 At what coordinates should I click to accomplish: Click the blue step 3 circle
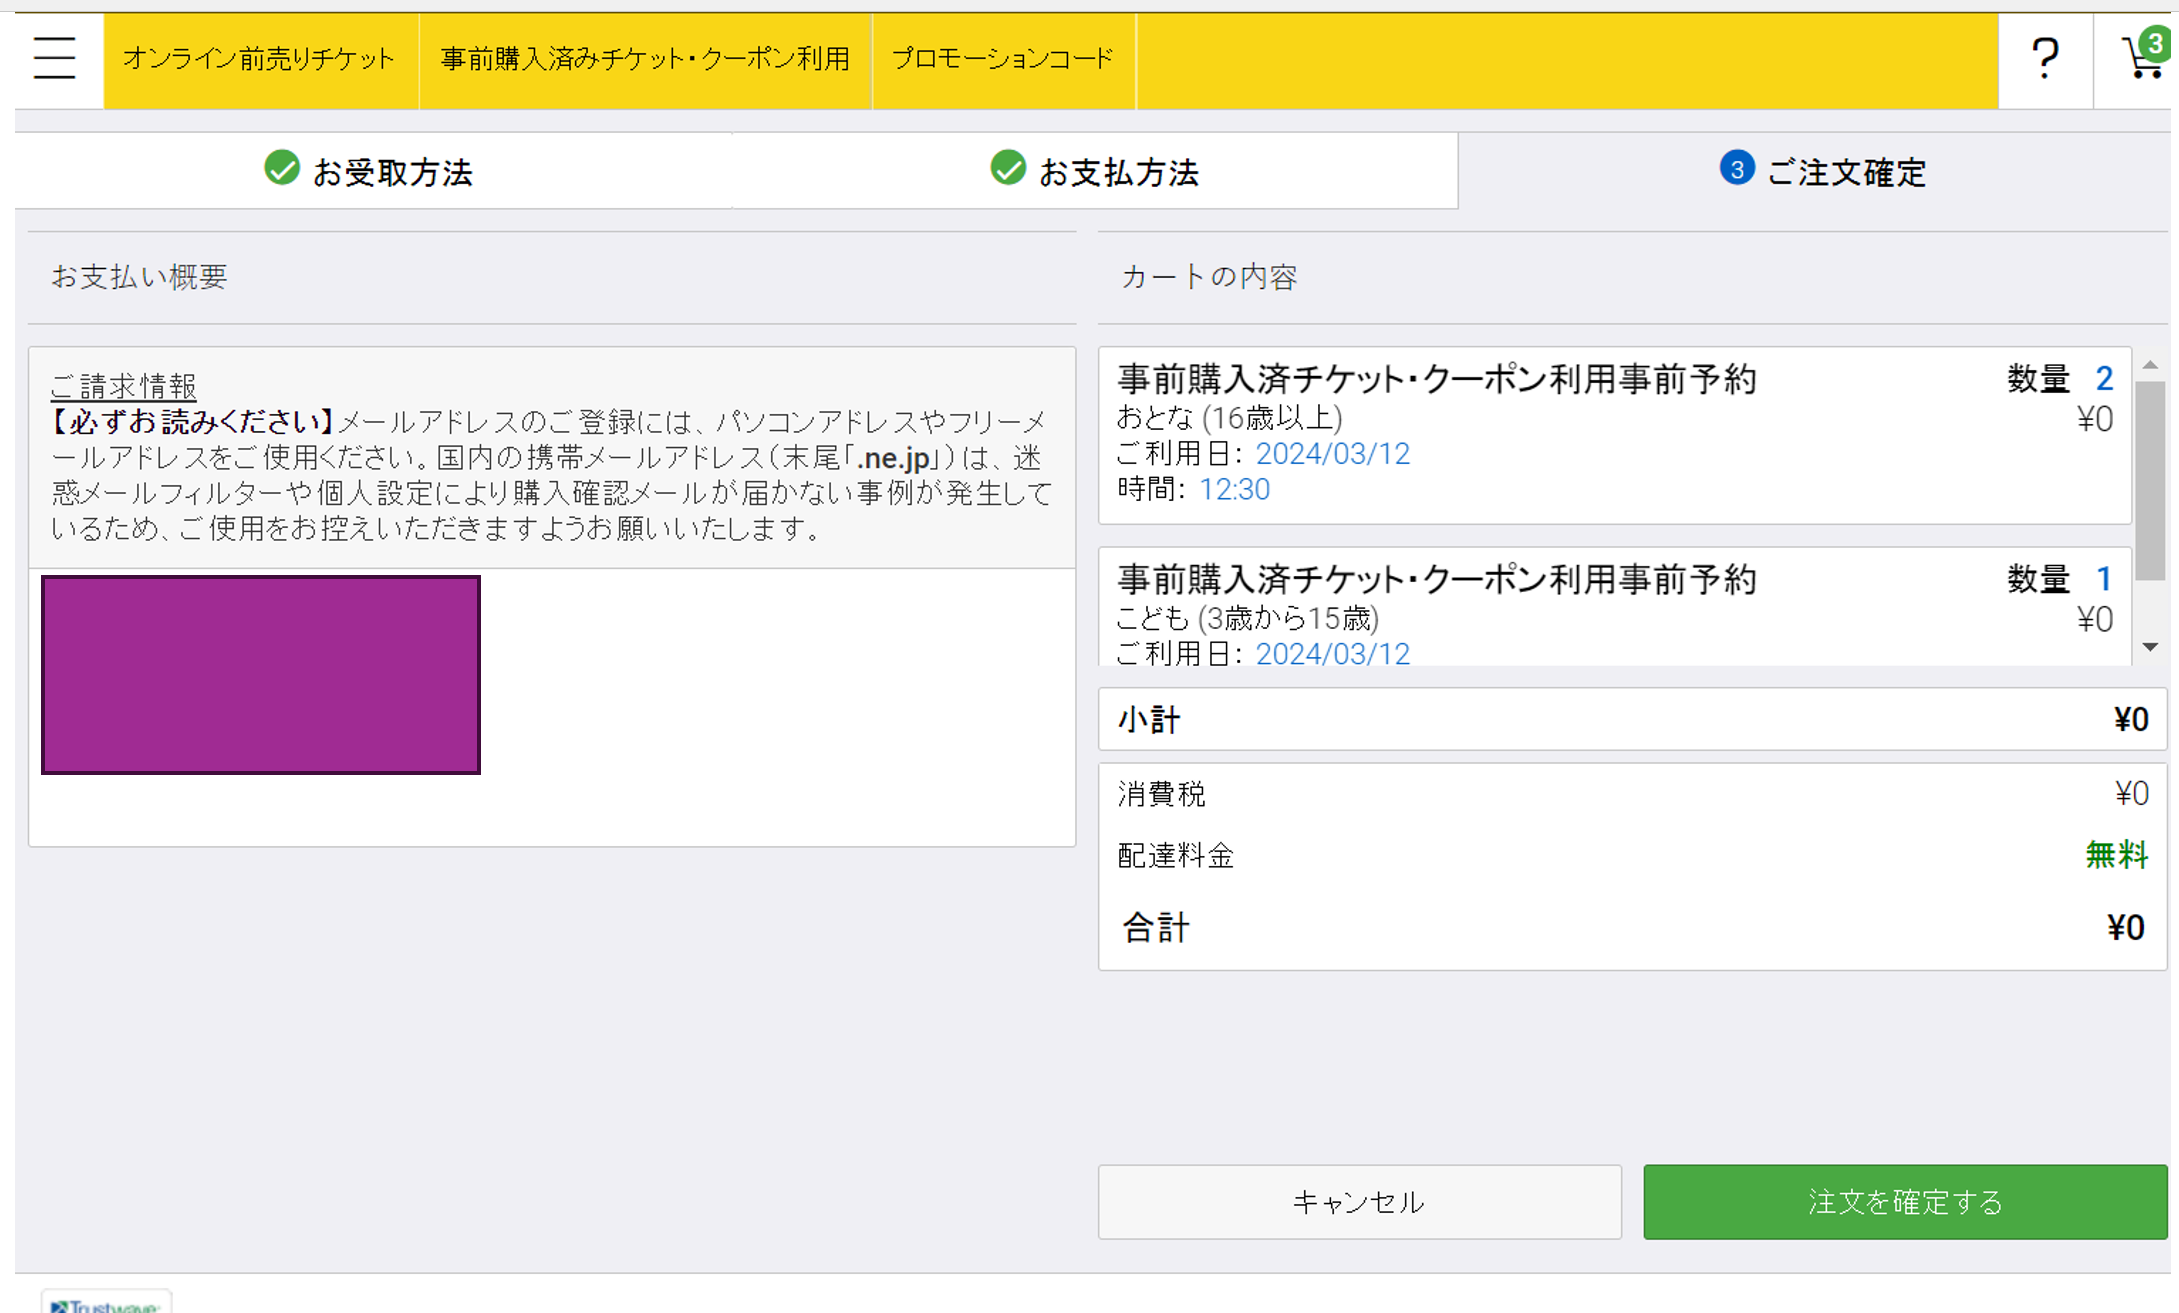(1737, 168)
